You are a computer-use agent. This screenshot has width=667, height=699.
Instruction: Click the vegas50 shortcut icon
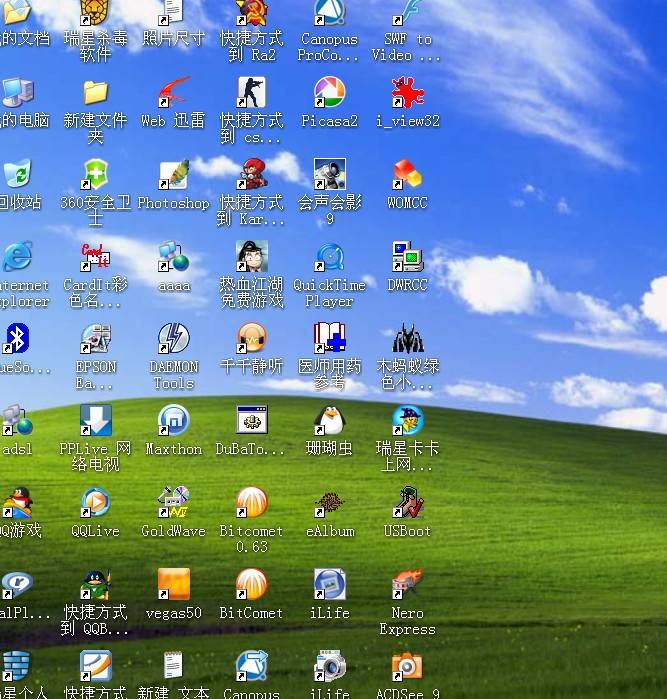tap(173, 585)
